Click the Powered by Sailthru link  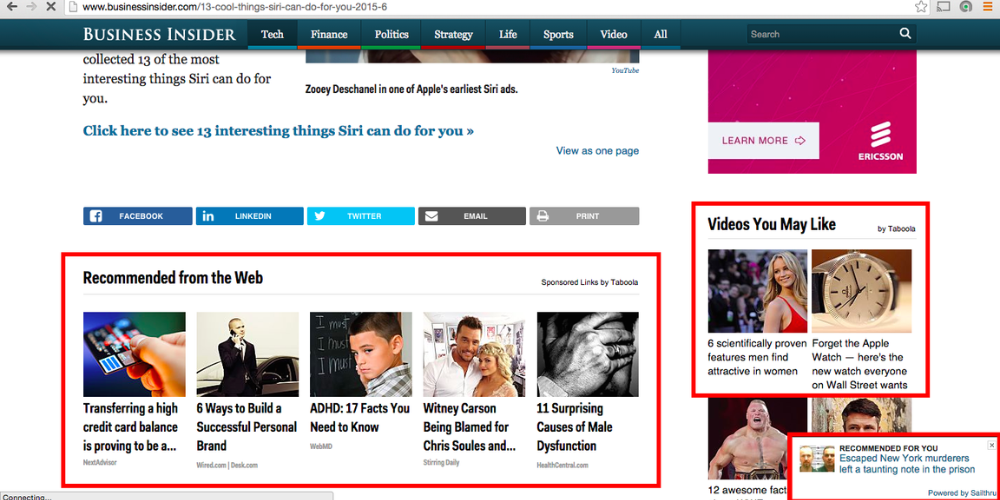[961, 492]
